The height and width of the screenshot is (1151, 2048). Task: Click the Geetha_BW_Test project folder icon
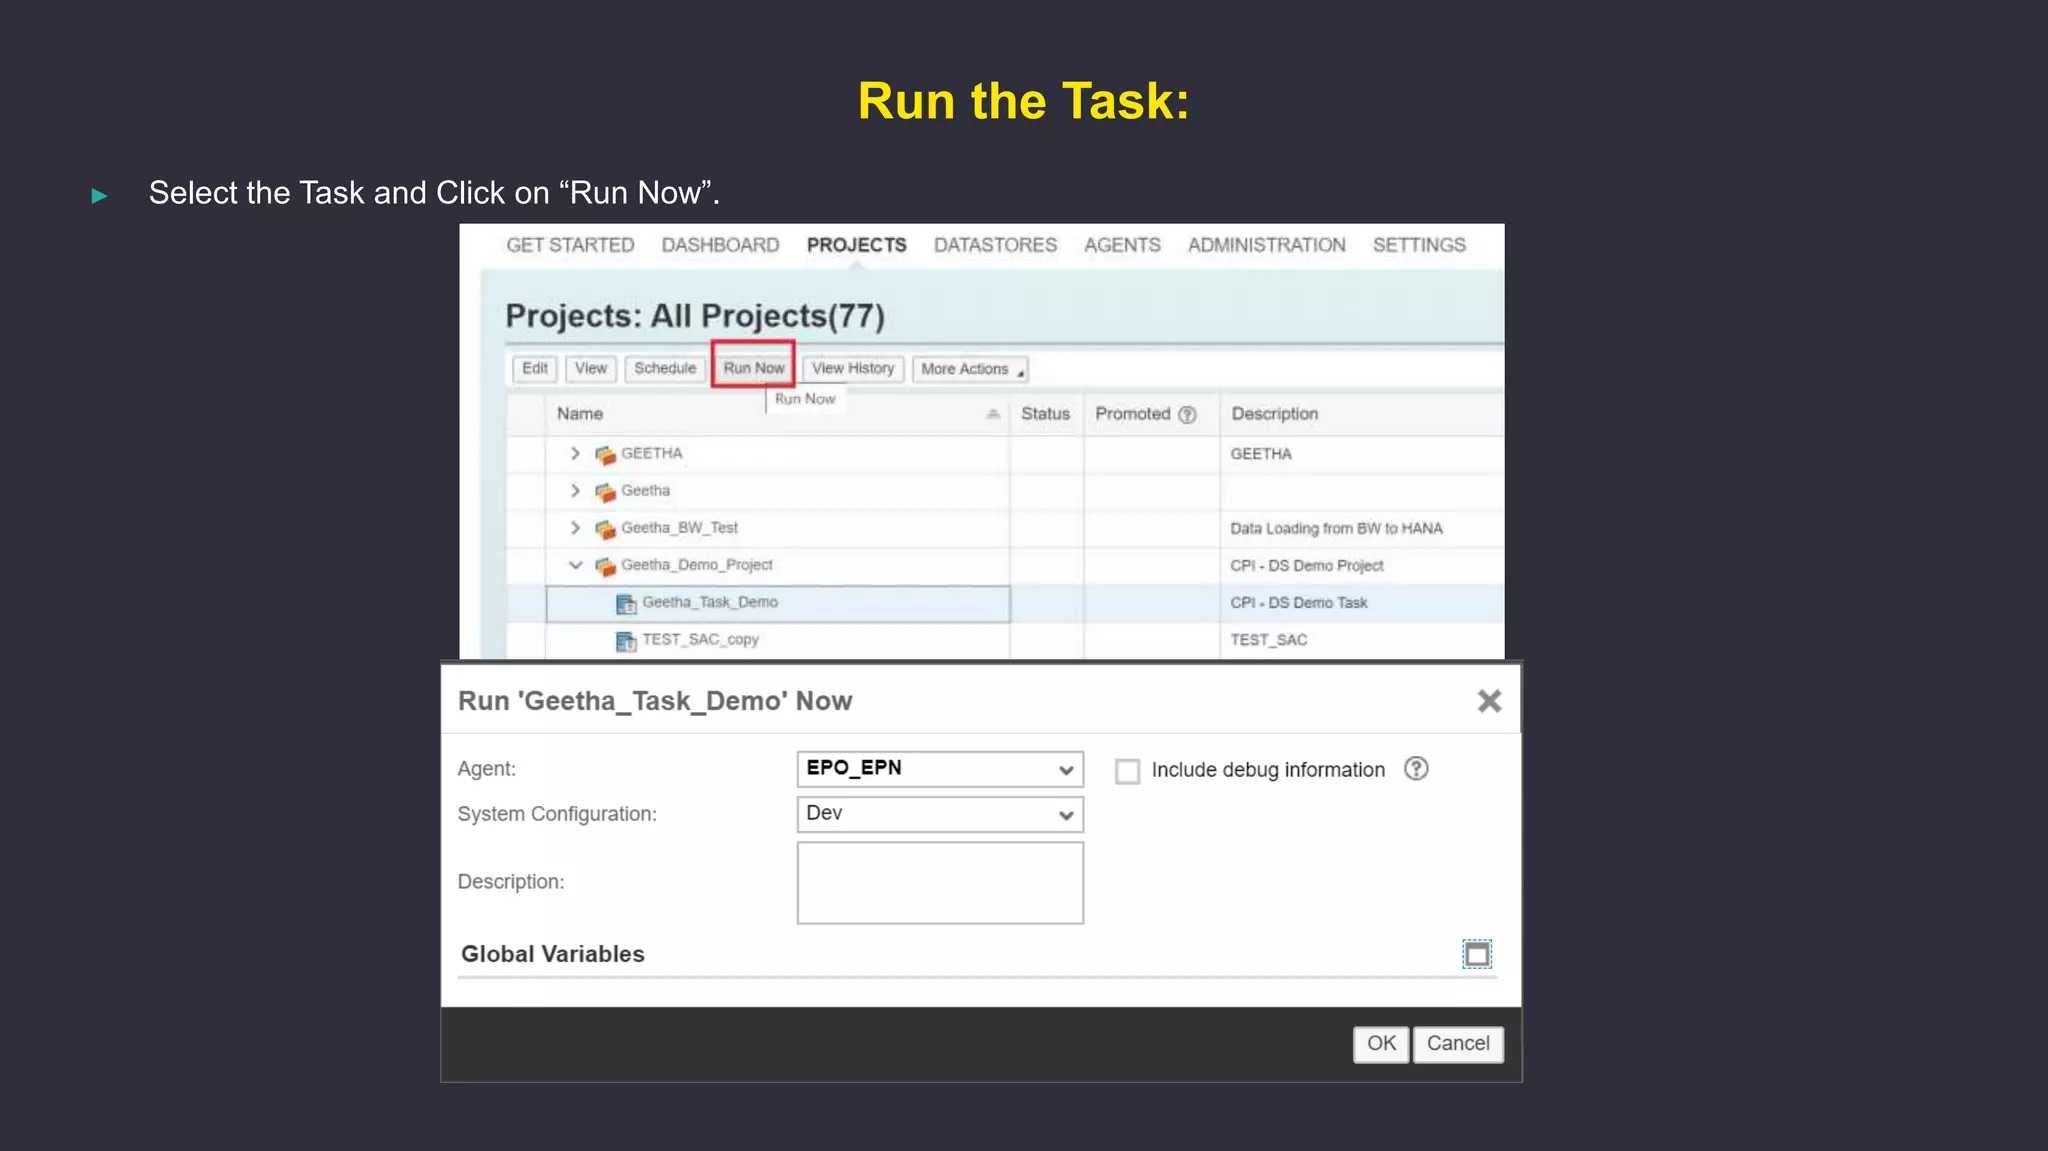tap(605, 529)
